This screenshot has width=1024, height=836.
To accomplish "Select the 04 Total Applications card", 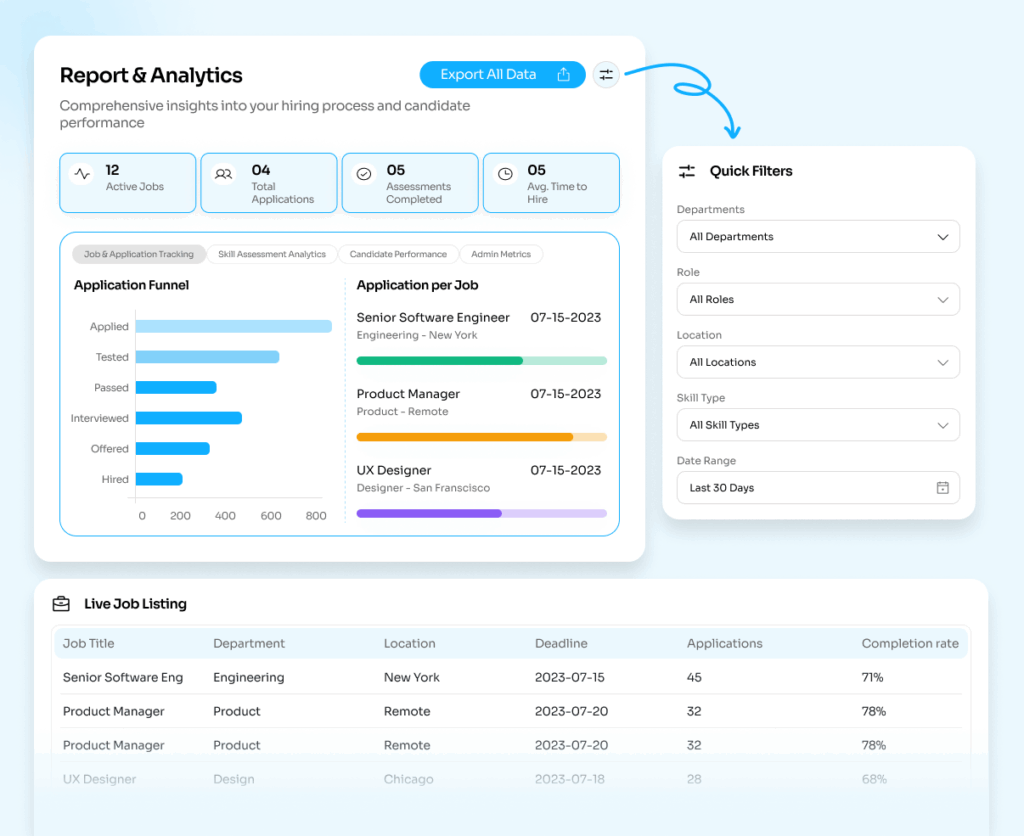I will pyautogui.click(x=269, y=183).
